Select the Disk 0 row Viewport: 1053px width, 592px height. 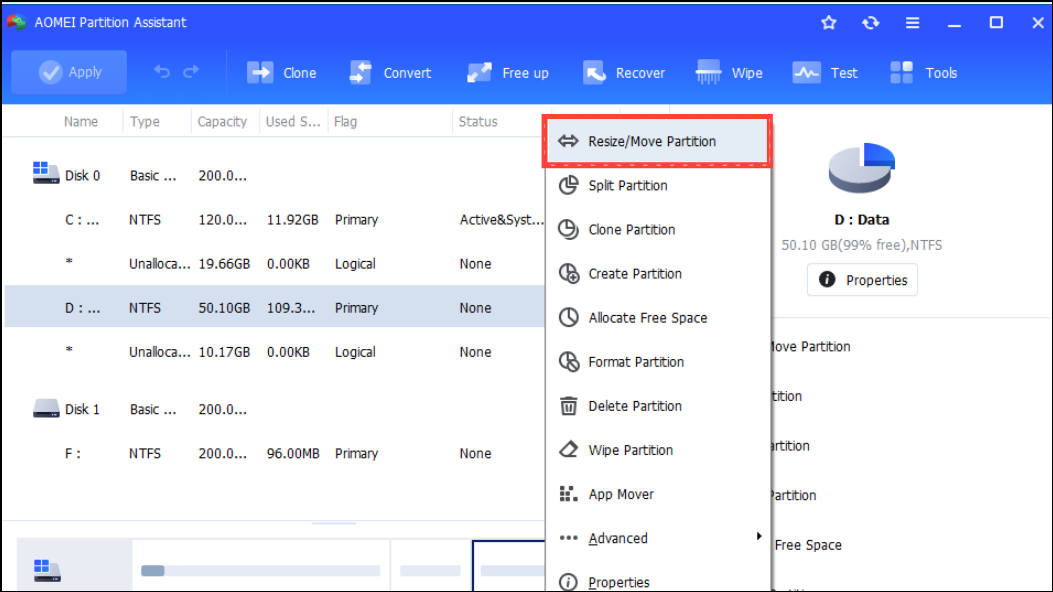click(x=275, y=175)
